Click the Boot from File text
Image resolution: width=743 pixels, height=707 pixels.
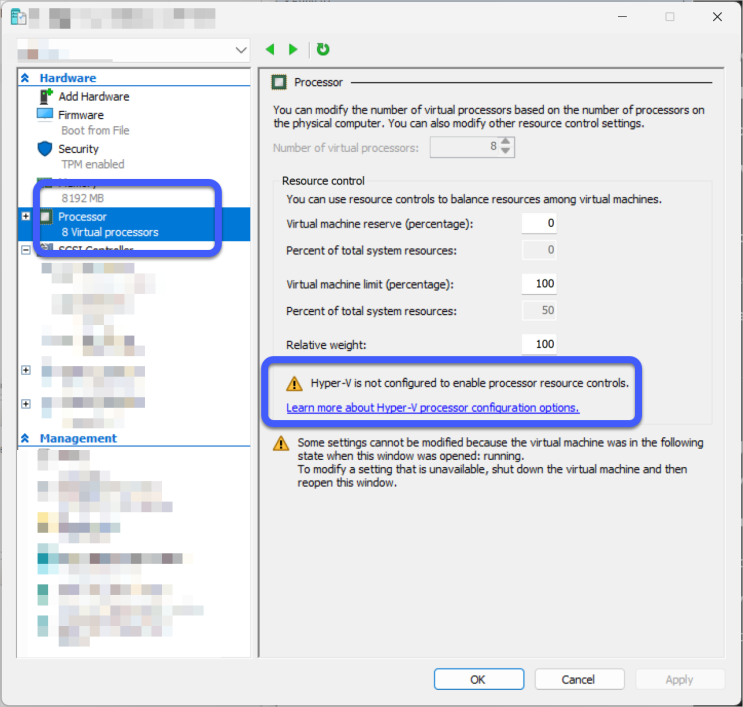[95, 130]
